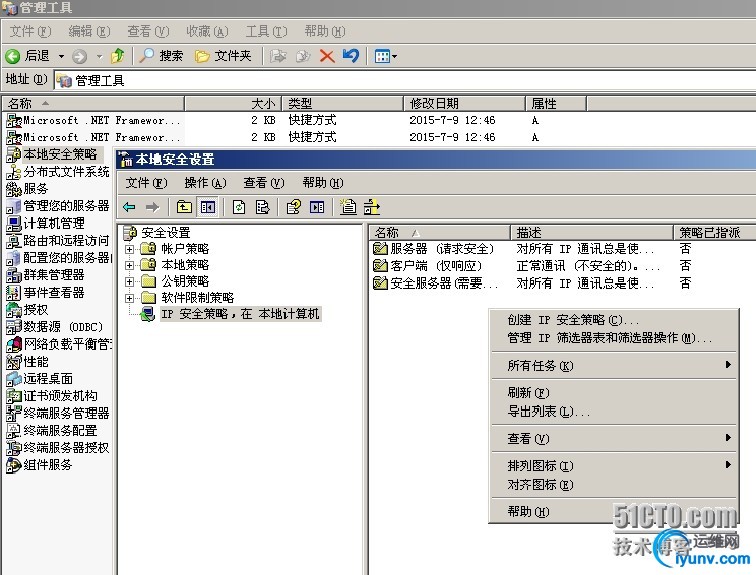Open 文件(F) menu in Explorer window
The image size is (756, 575).
pyautogui.click(x=30, y=31)
